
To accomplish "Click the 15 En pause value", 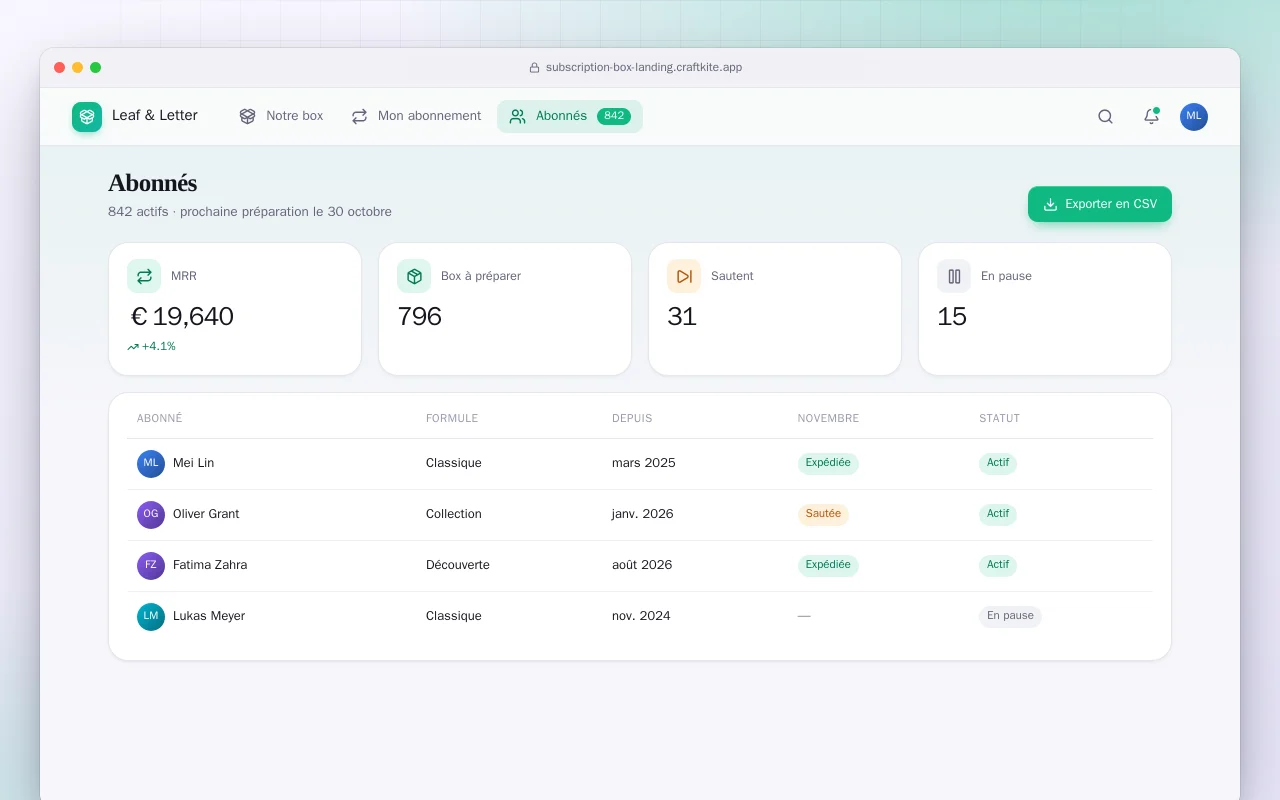I will [x=952, y=317].
